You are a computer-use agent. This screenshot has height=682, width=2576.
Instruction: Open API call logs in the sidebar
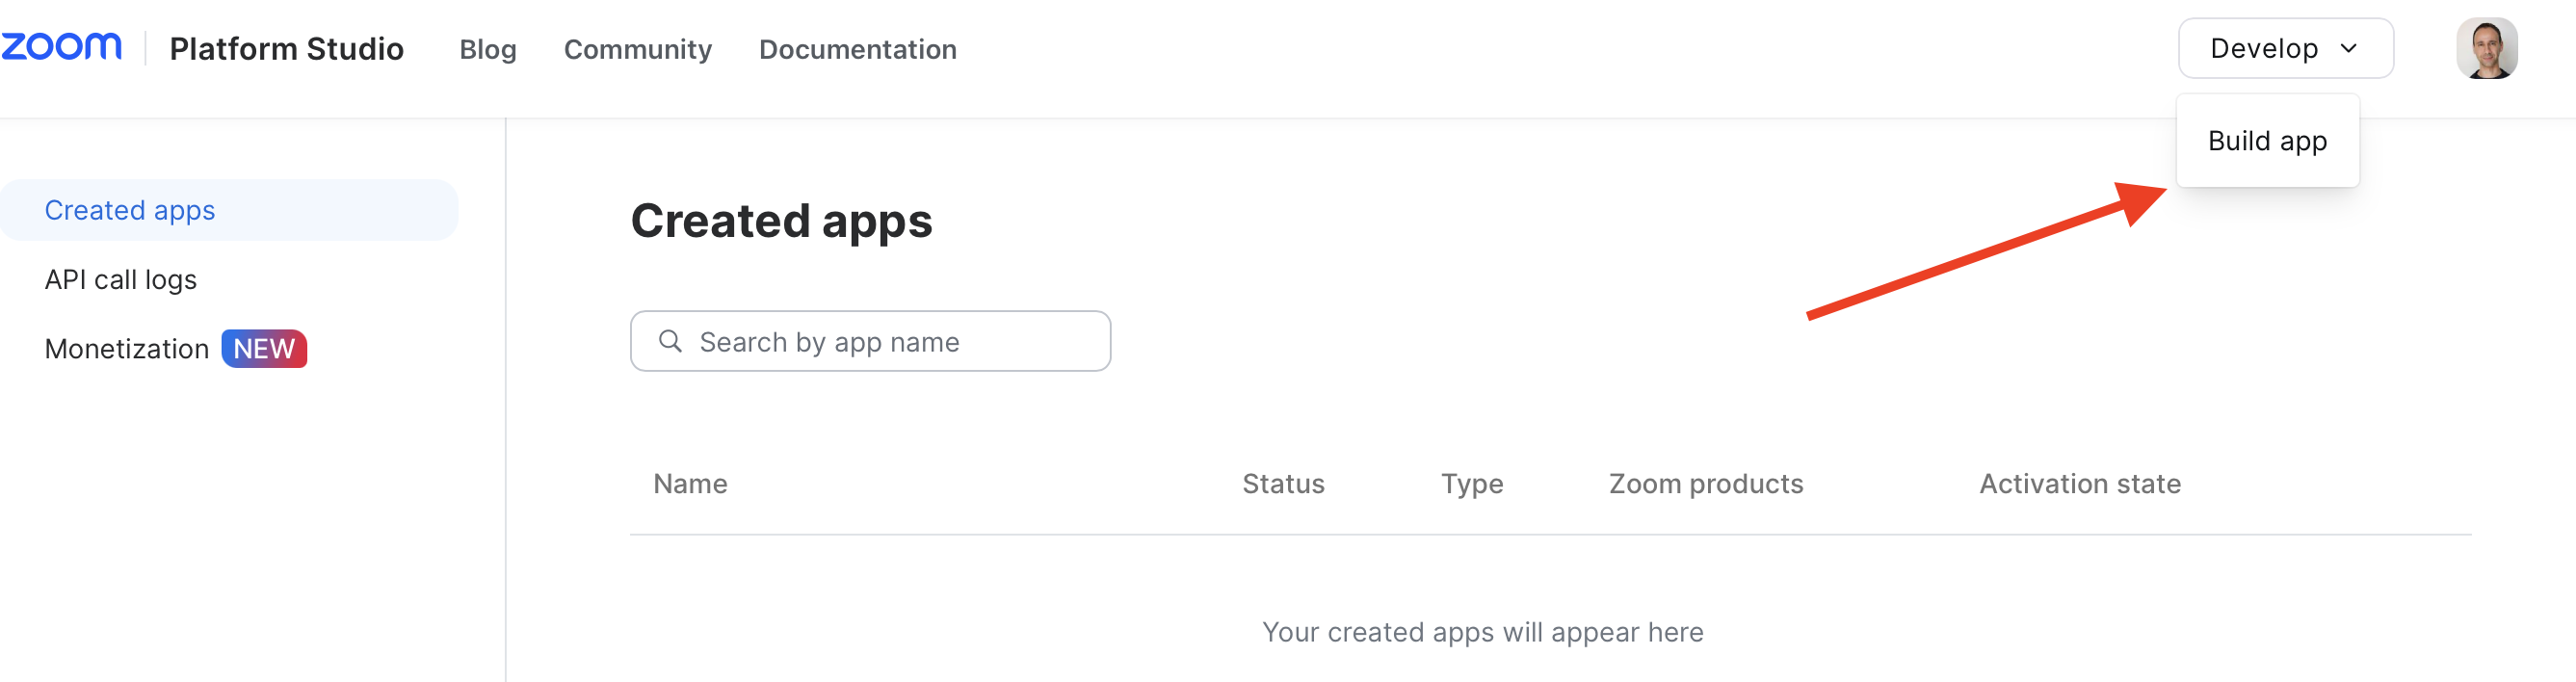(121, 280)
